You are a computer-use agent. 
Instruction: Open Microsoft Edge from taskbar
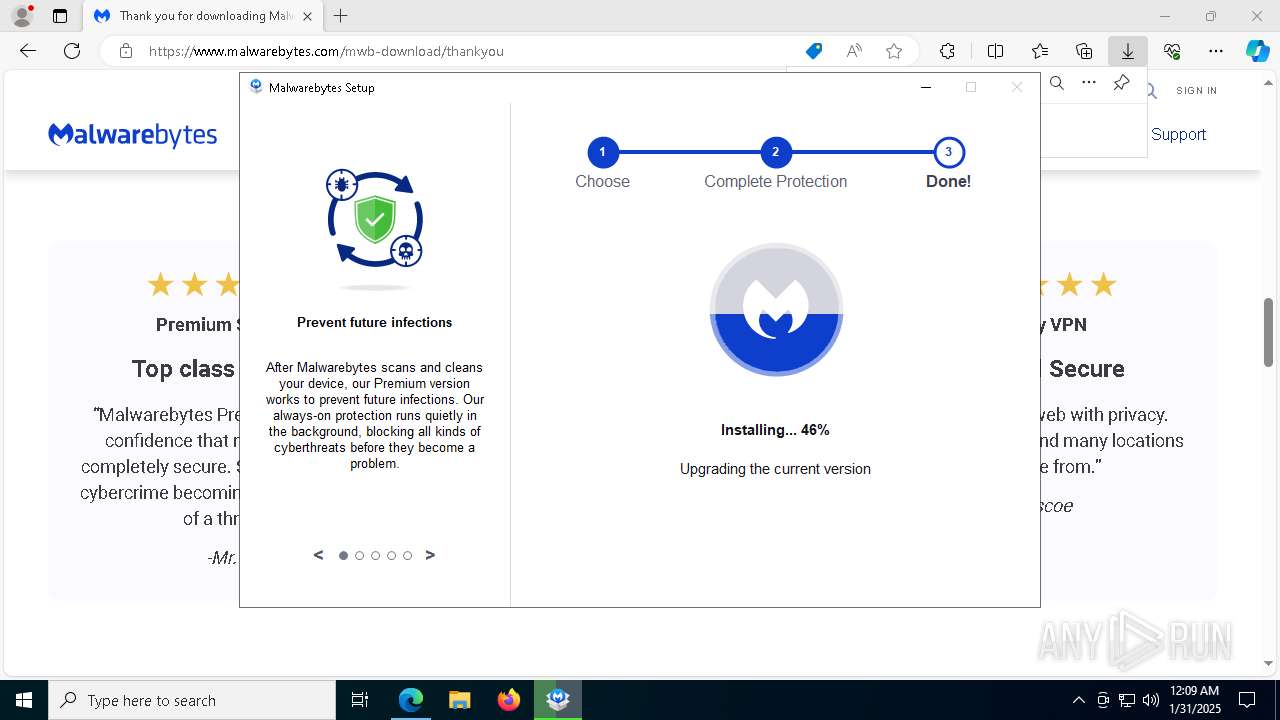pyautogui.click(x=411, y=700)
